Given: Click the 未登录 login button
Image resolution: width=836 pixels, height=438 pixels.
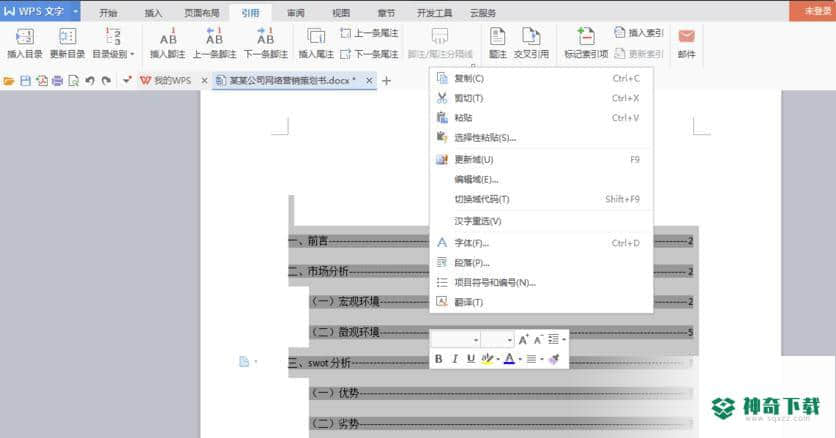Looking at the screenshot, I should click(813, 11).
